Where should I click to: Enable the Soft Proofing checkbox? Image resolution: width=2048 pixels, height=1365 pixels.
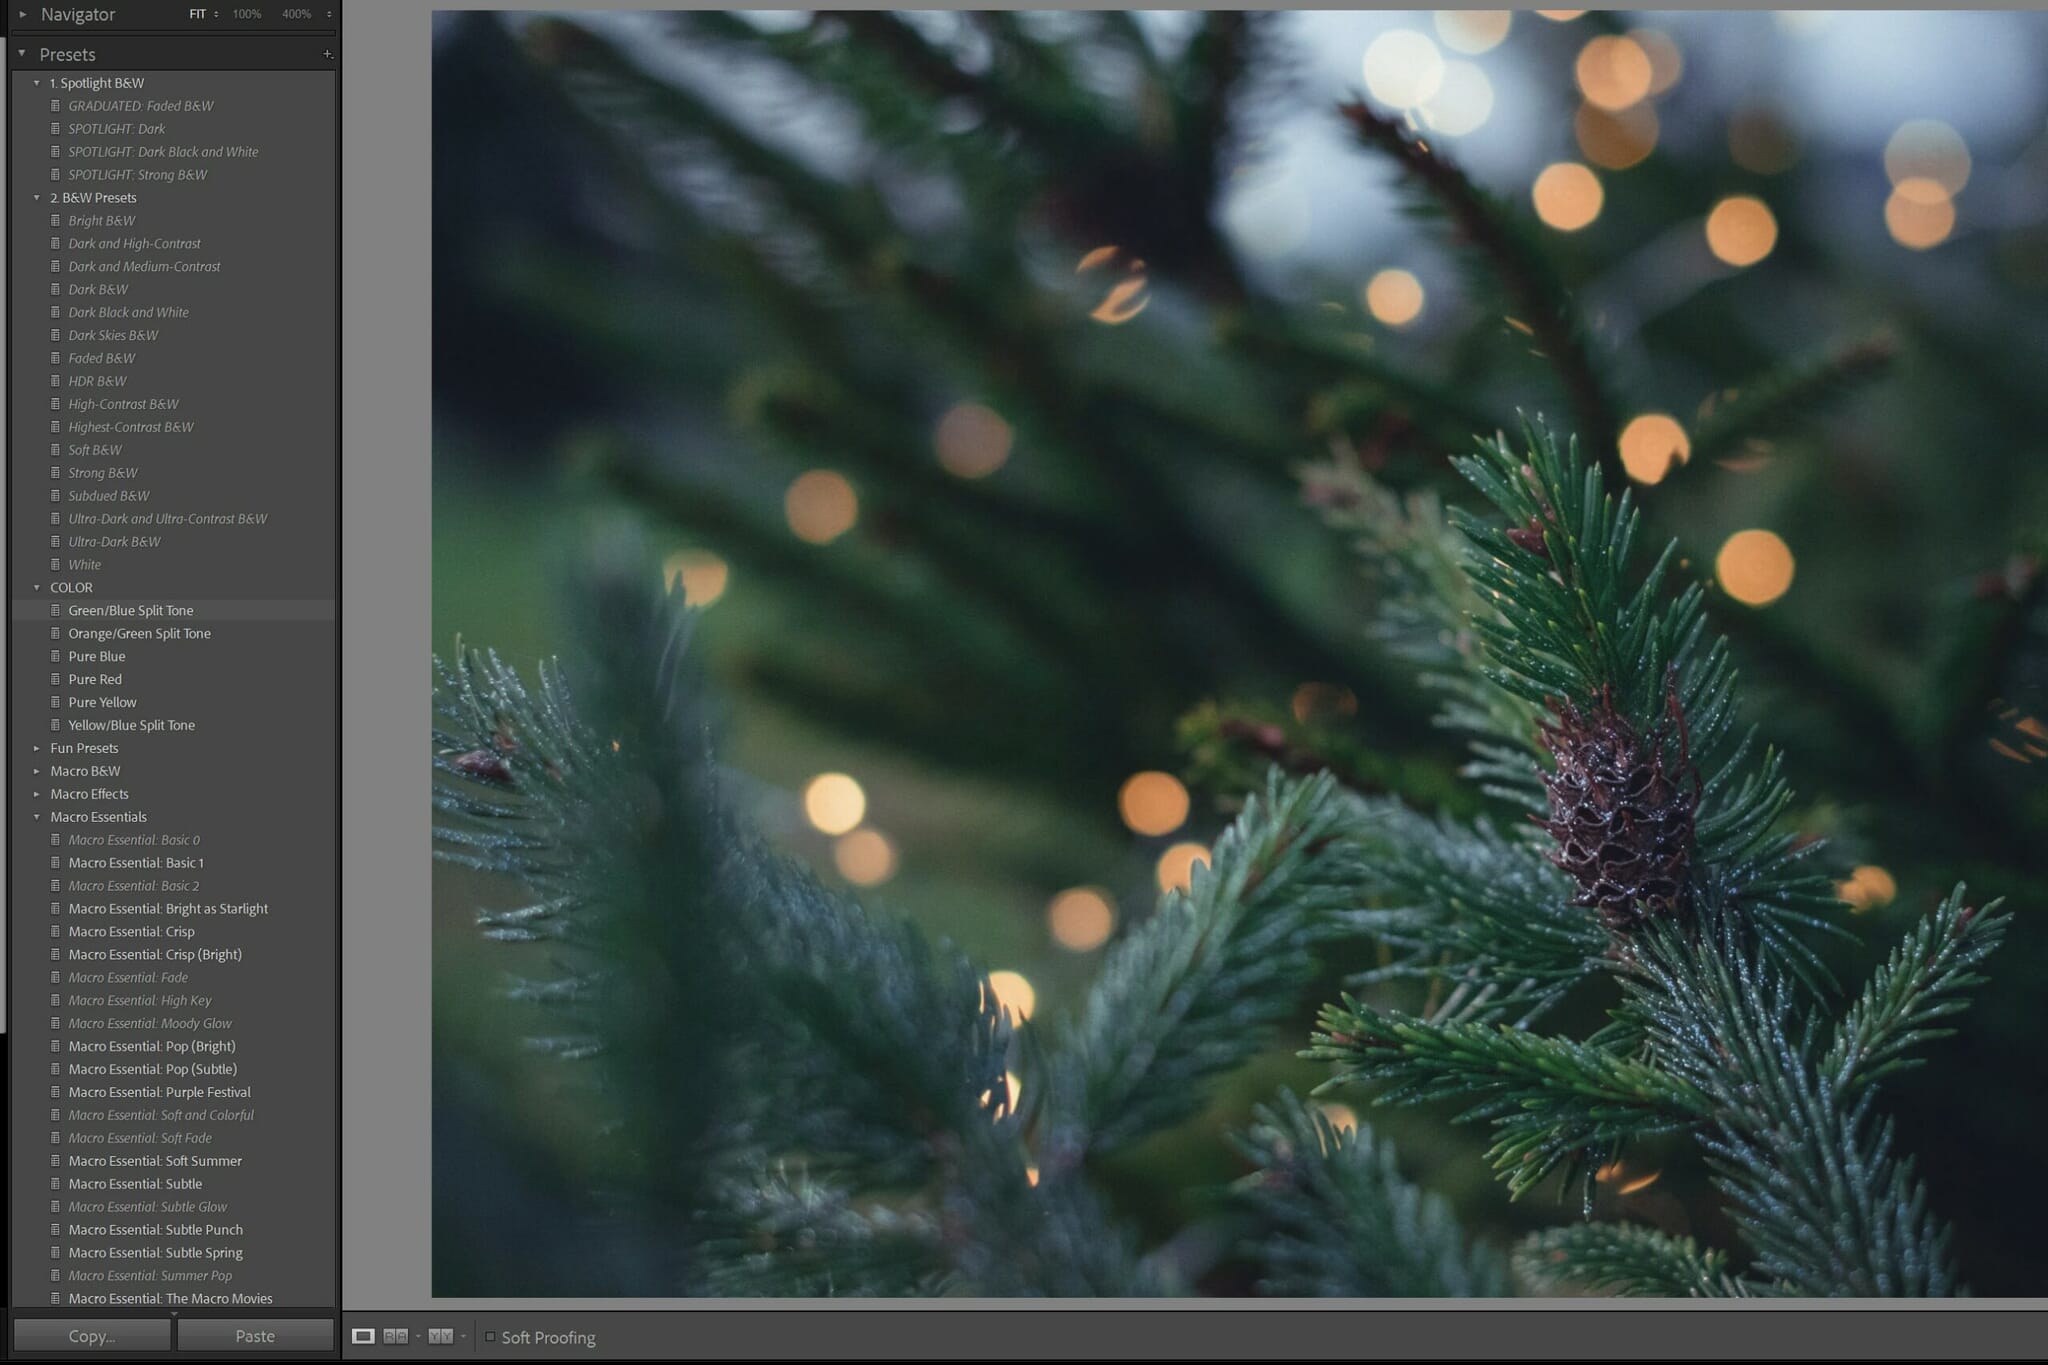tap(490, 1336)
